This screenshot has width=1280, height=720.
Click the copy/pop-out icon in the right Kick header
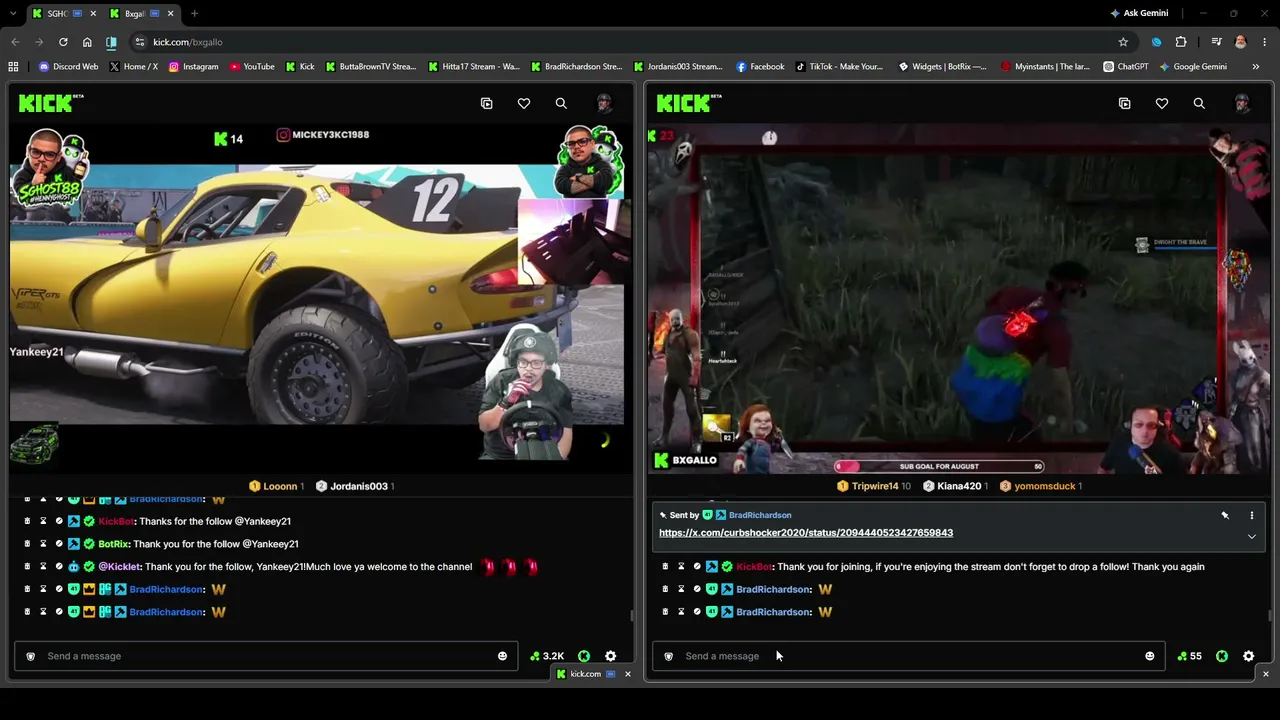coord(1125,103)
